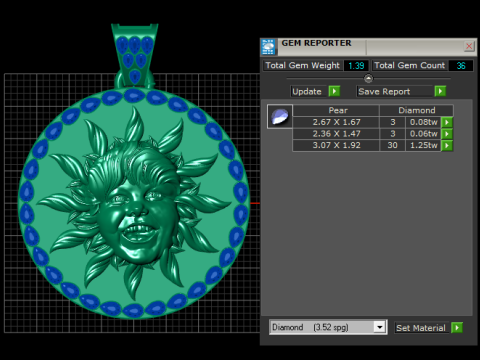Viewport: 480px width, 360px height.
Task: Click the count cell showing 30
Action: pyautogui.click(x=393, y=146)
